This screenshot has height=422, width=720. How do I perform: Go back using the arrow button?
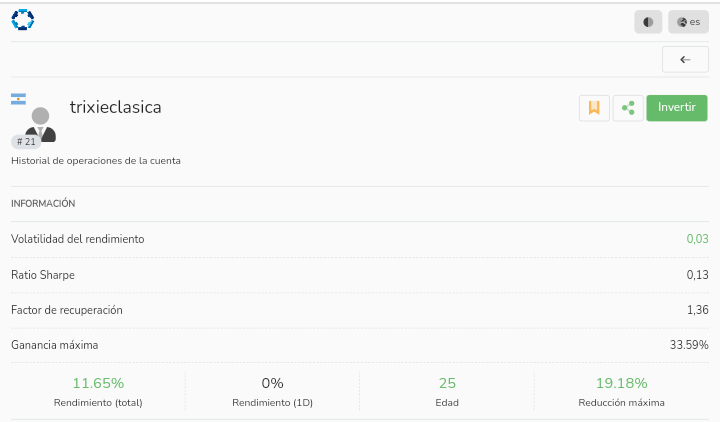tap(685, 59)
